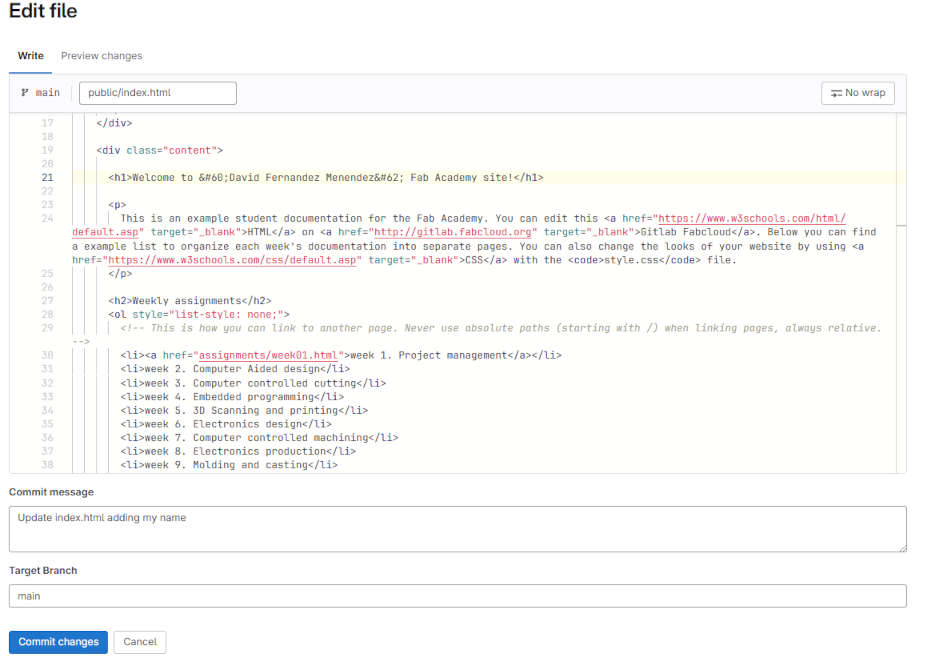Viewport: 927px width, 658px height.
Task: Click the Commit message text area
Action: (x=458, y=529)
